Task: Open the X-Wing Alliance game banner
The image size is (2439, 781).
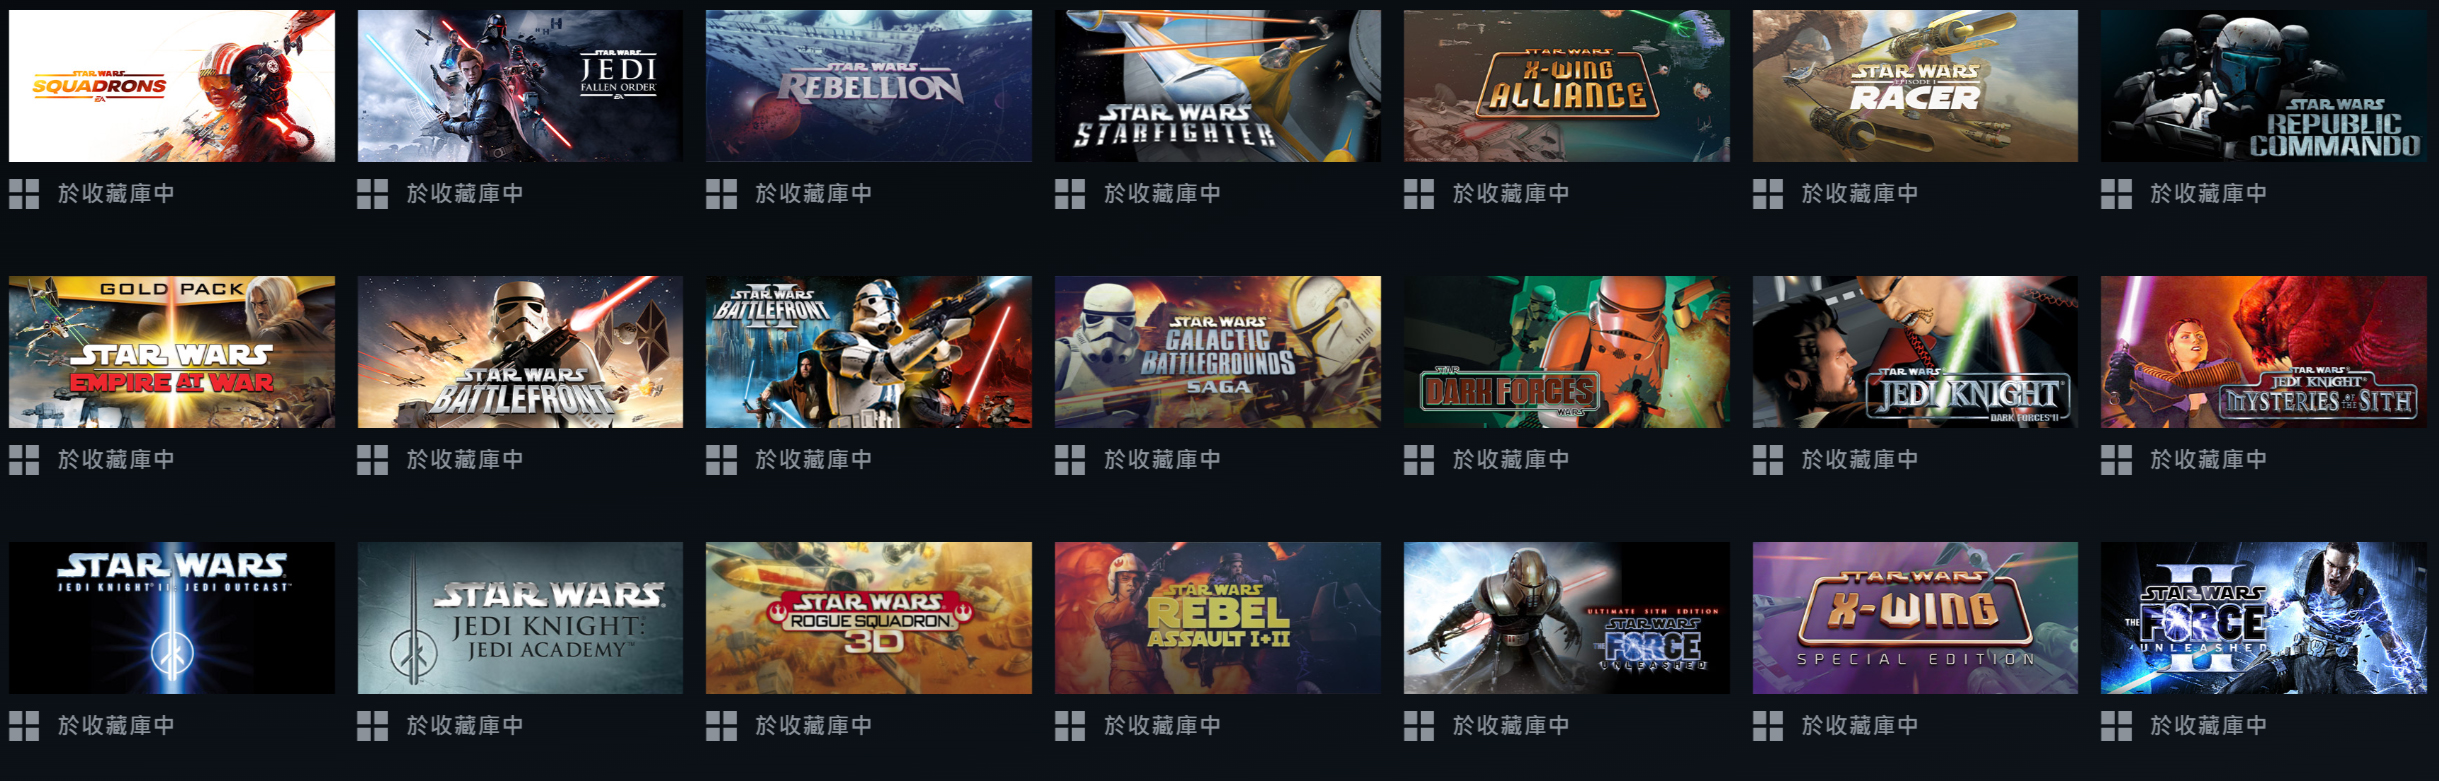Action: [x=1566, y=86]
